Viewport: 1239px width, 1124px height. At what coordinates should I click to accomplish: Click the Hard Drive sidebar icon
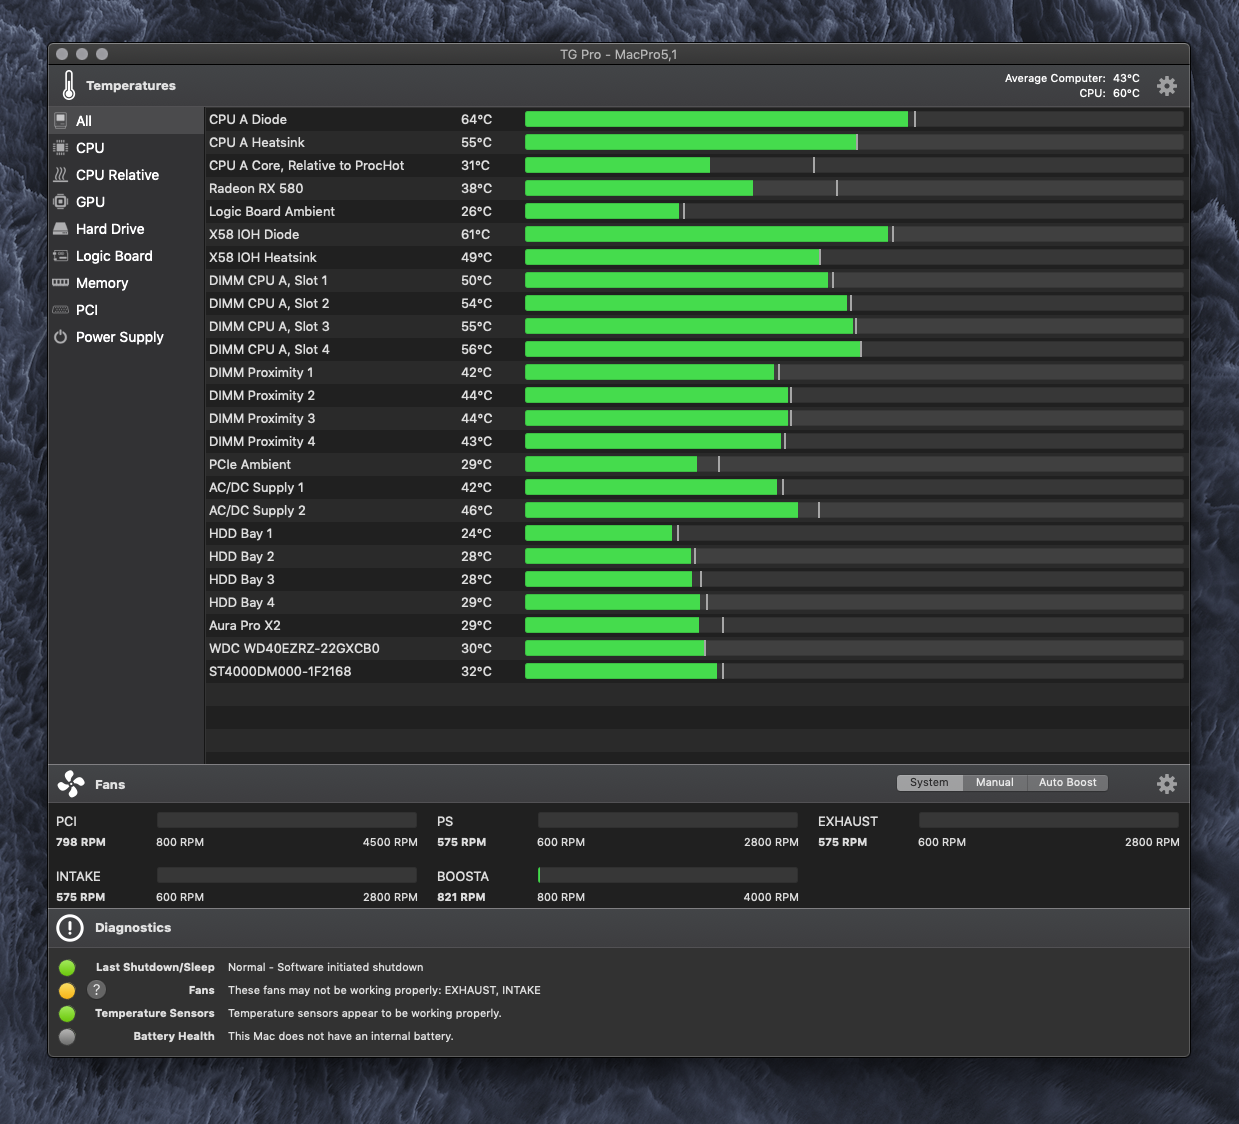61,229
